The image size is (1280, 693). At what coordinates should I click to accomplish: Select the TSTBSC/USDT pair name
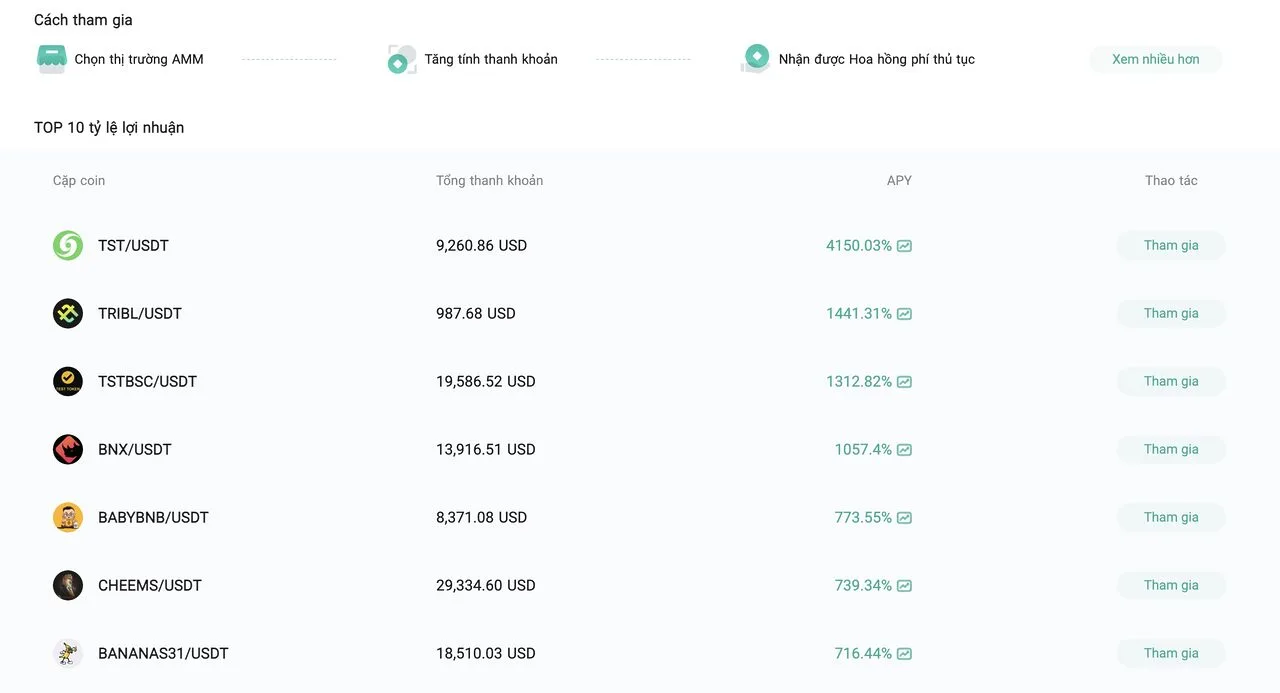[147, 381]
